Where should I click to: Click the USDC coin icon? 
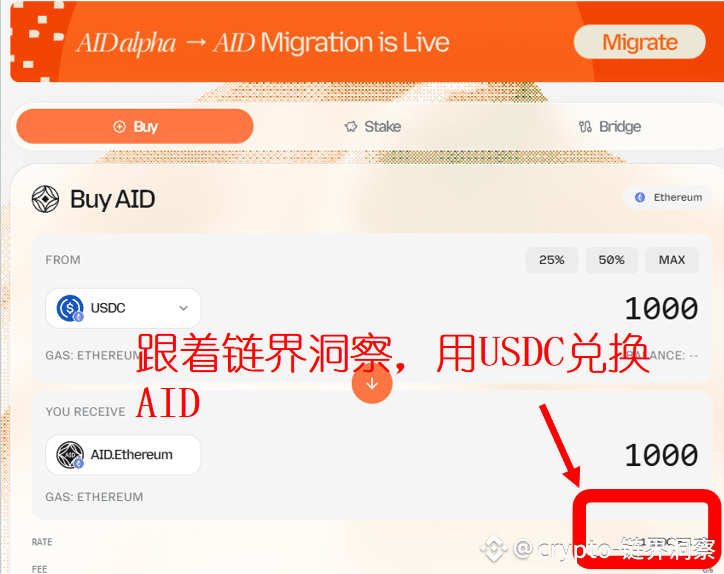70,308
